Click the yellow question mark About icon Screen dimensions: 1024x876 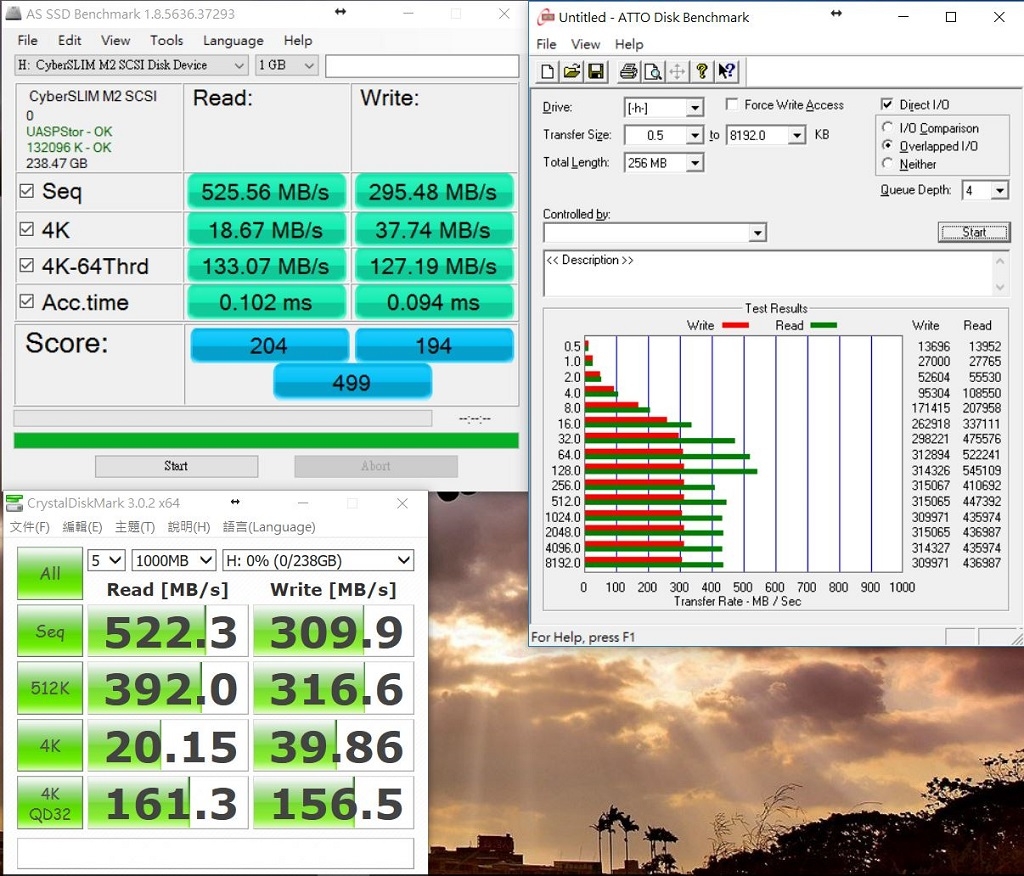click(x=701, y=71)
